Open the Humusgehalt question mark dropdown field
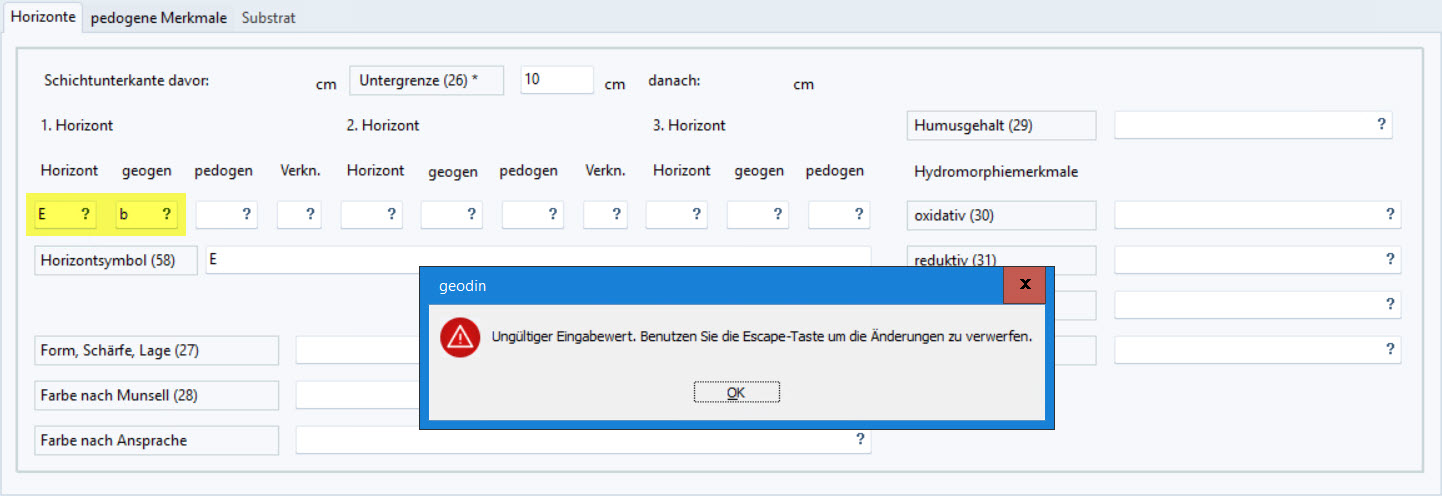The image size is (1442, 496). pos(1253,125)
